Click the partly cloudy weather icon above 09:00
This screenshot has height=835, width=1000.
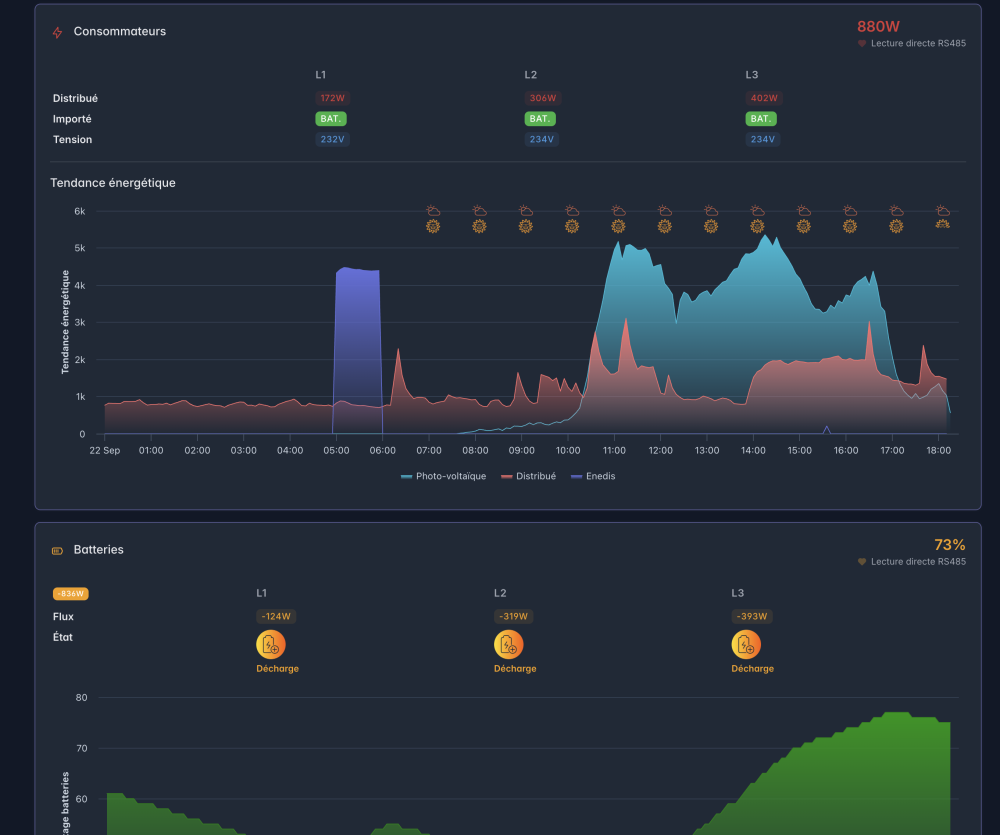[x=526, y=211]
